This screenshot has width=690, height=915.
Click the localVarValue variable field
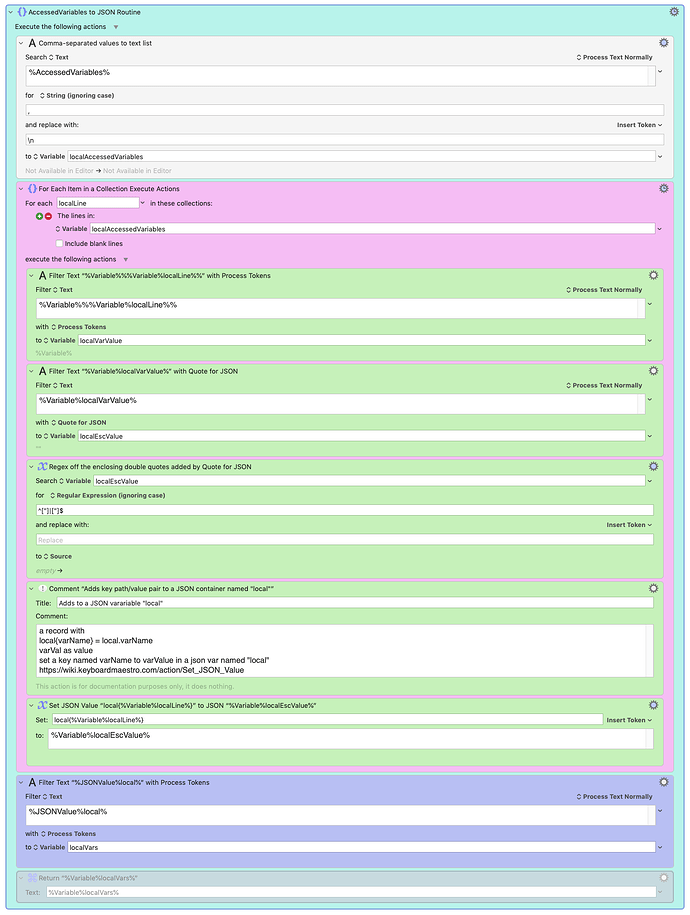[x=361, y=340]
